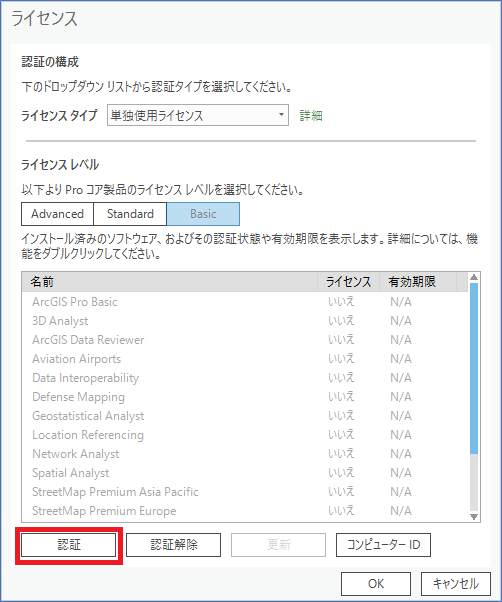Select the Spatial Analyst row
Screen dimensions: 502x602
pos(245,473)
